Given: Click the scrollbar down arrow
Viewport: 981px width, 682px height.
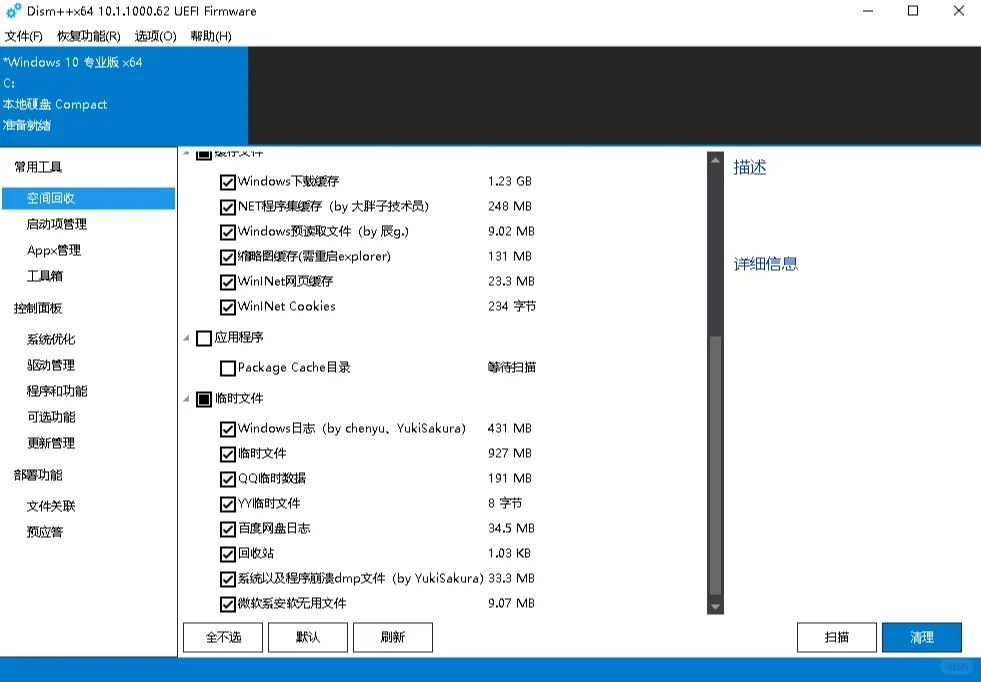Looking at the screenshot, I should 715,606.
